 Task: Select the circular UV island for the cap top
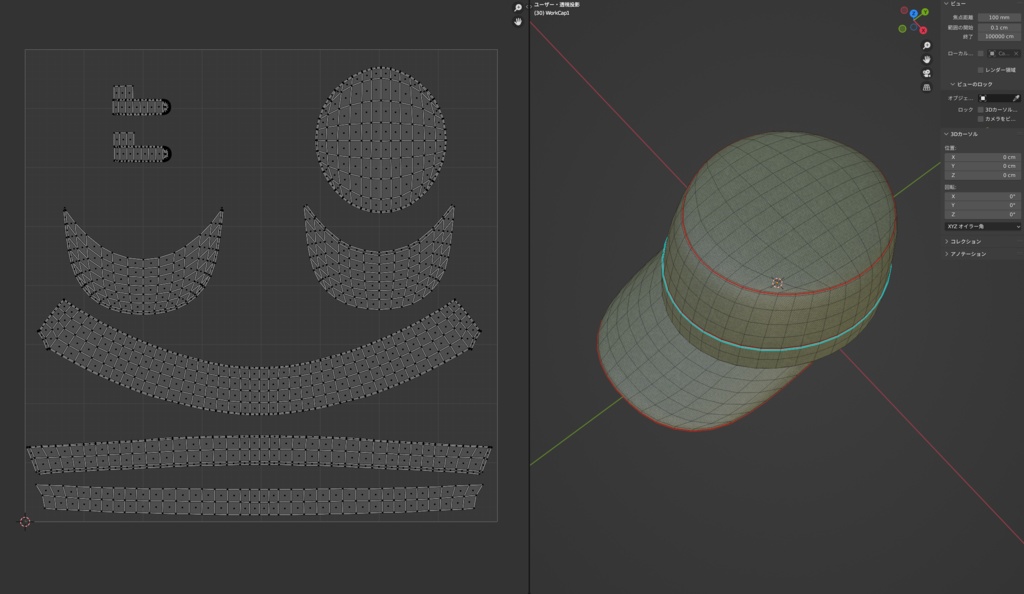[381, 140]
